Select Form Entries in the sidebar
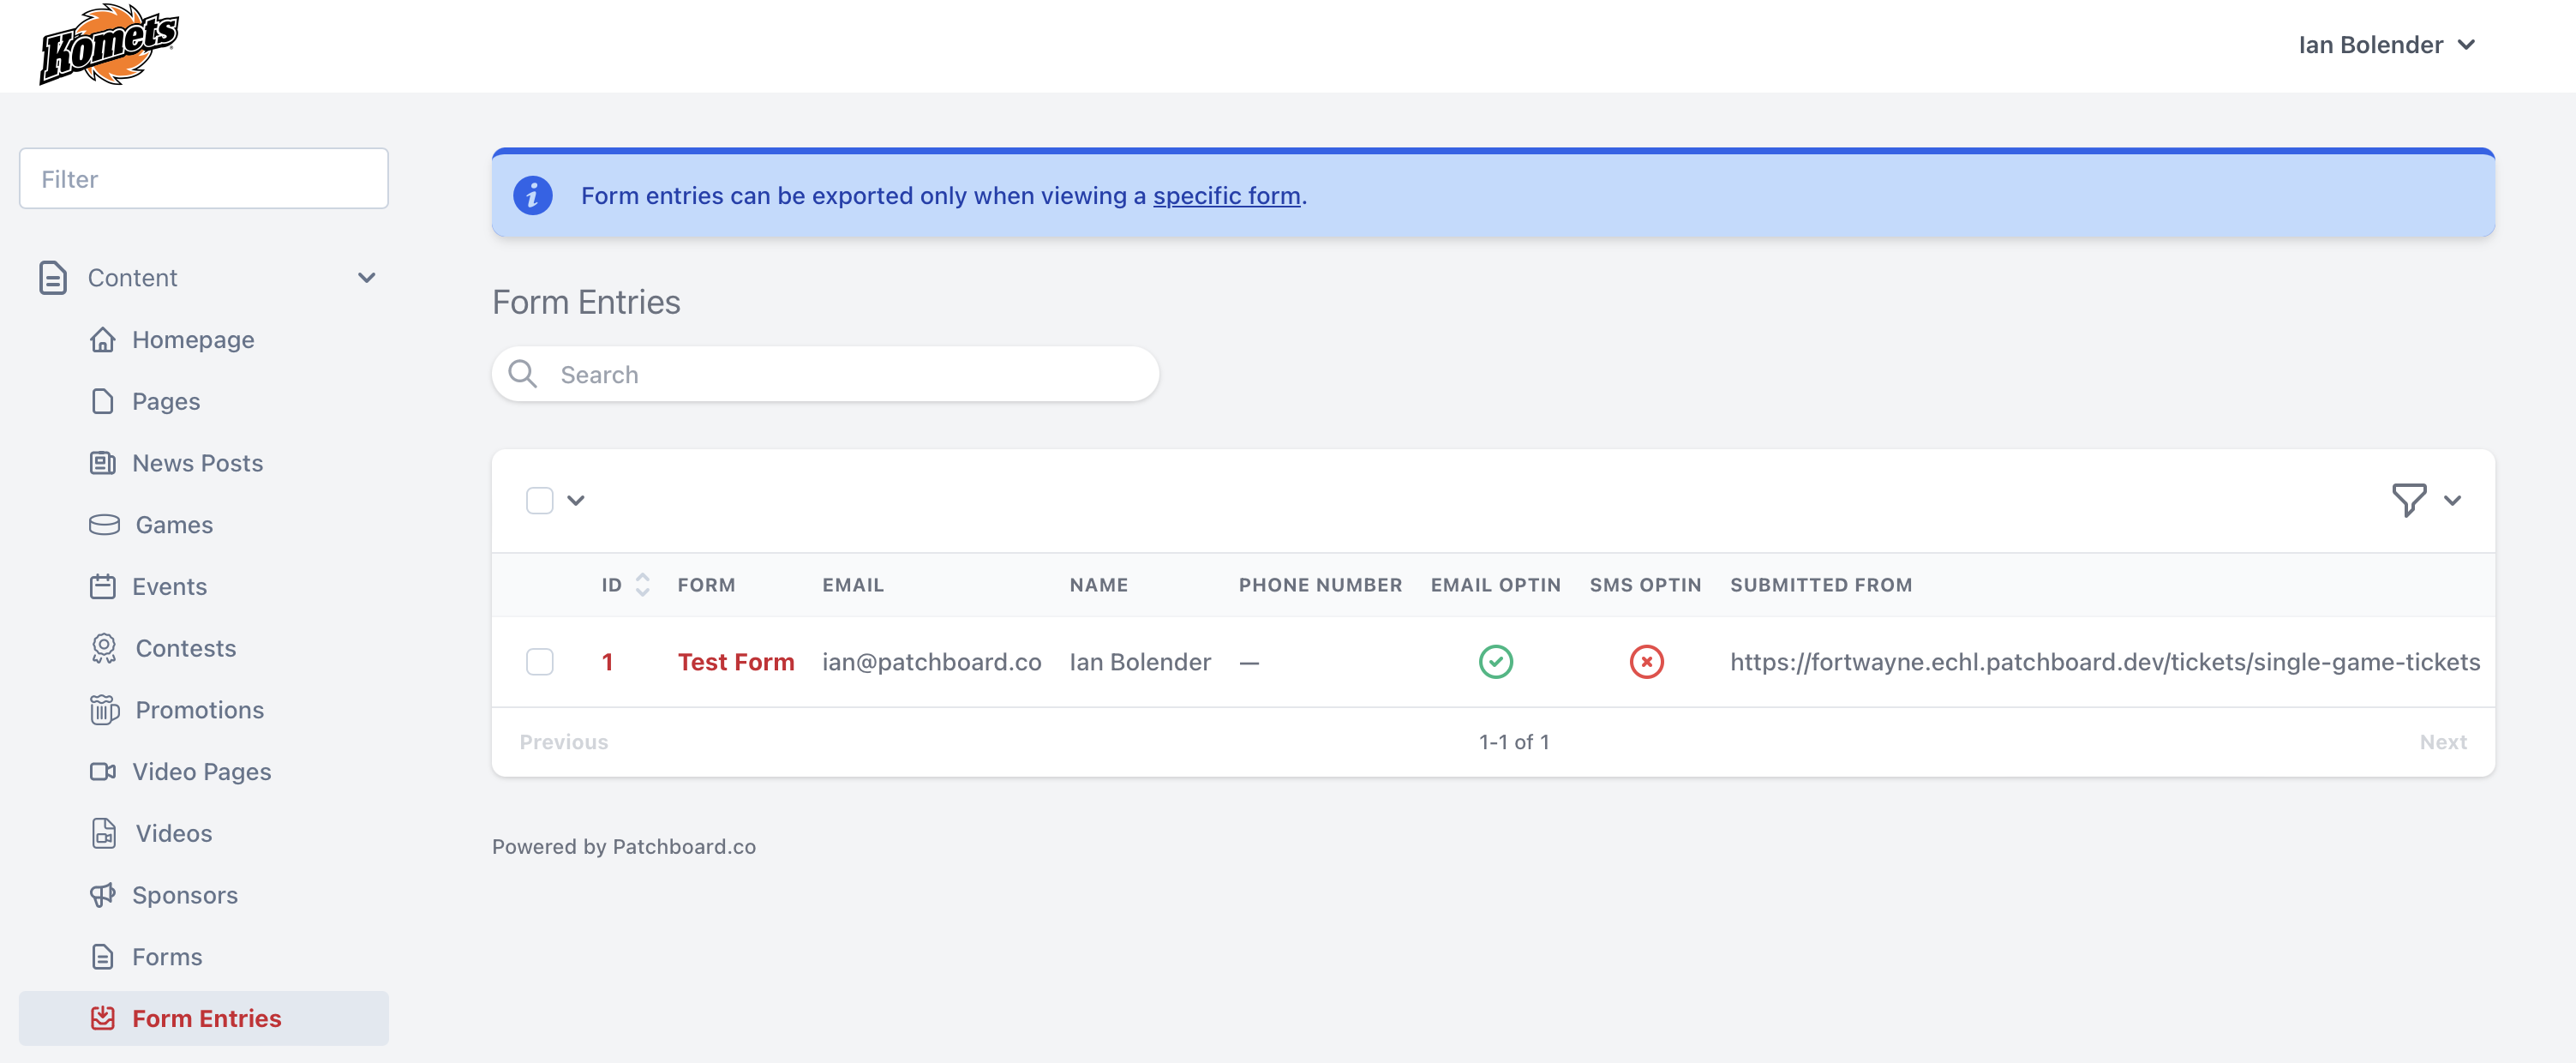2576x1063 pixels. point(204,1019)
